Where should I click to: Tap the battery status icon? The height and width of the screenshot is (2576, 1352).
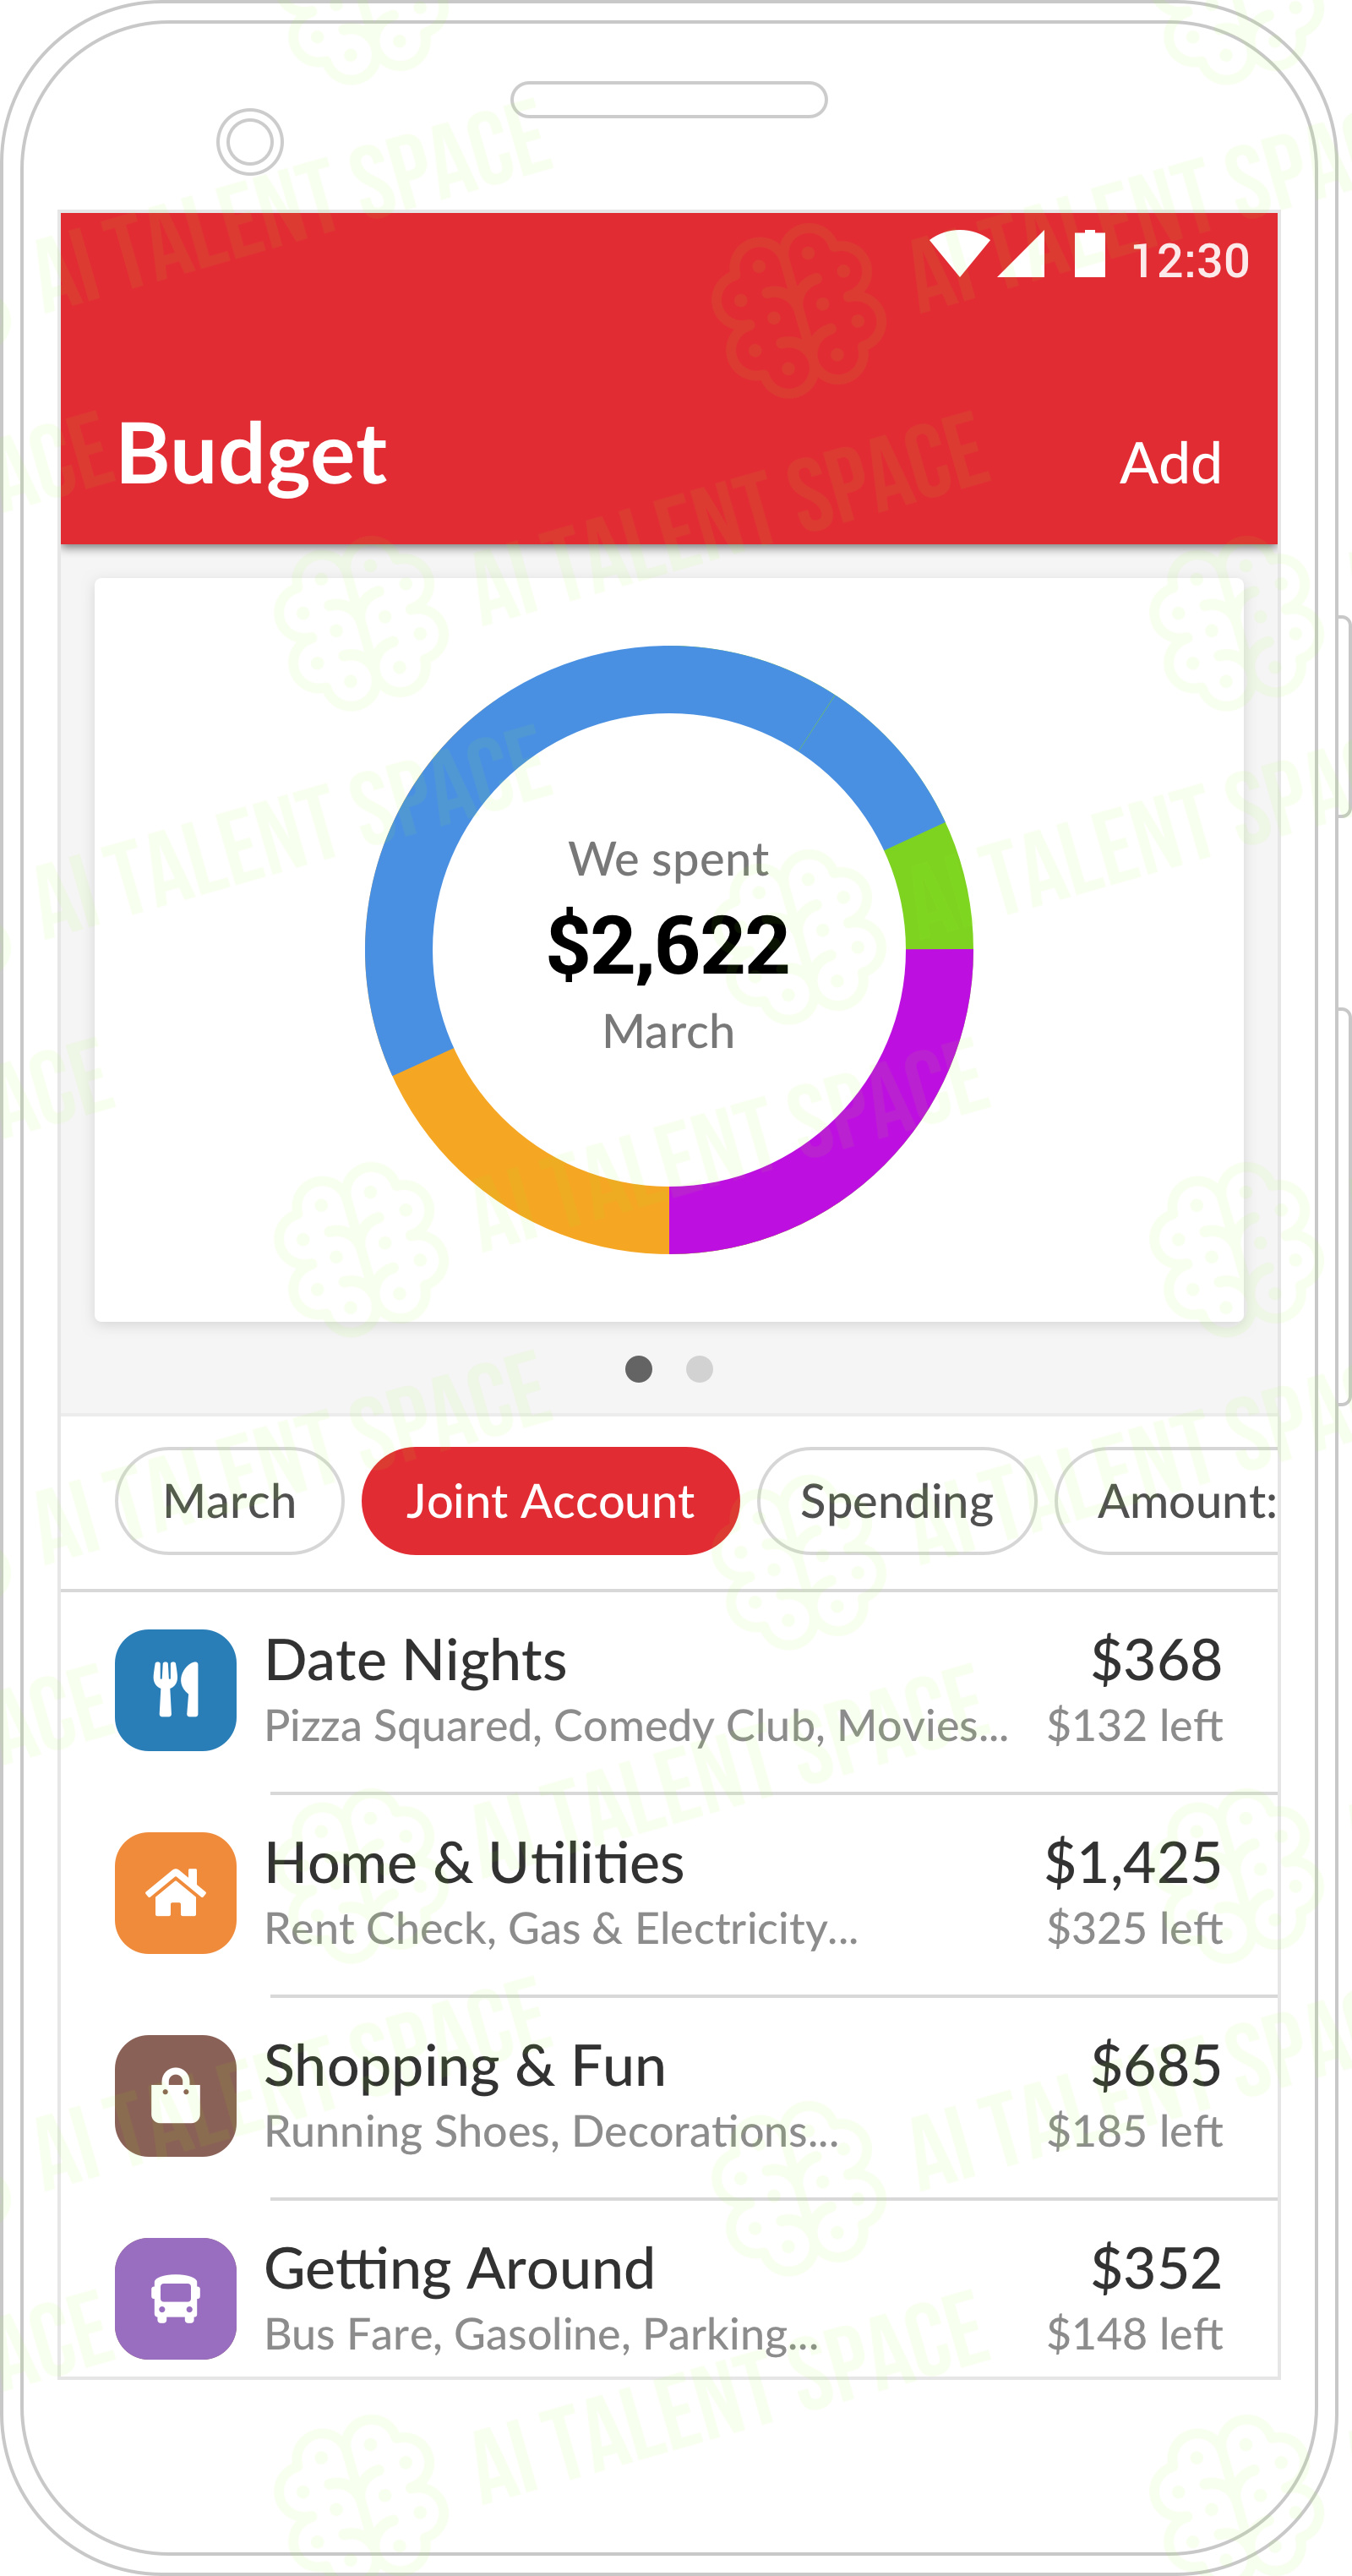(x=1090, y=253)
